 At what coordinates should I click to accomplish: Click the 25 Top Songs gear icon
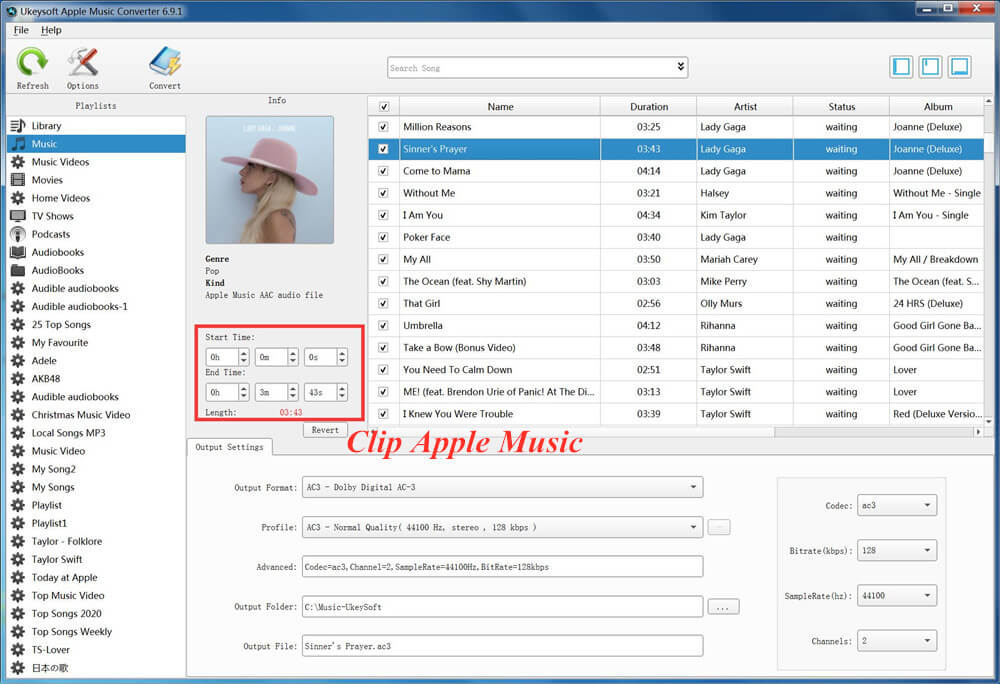pos(18,324)
